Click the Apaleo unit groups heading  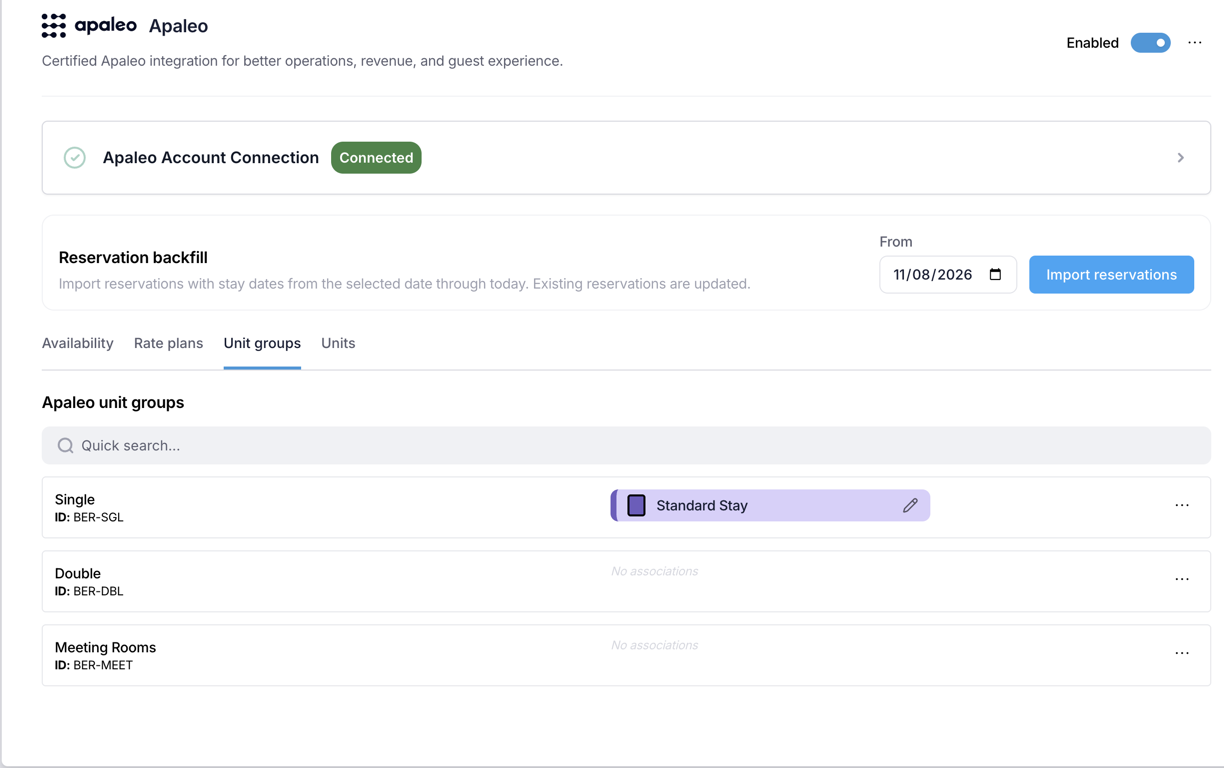click(113, 403)
